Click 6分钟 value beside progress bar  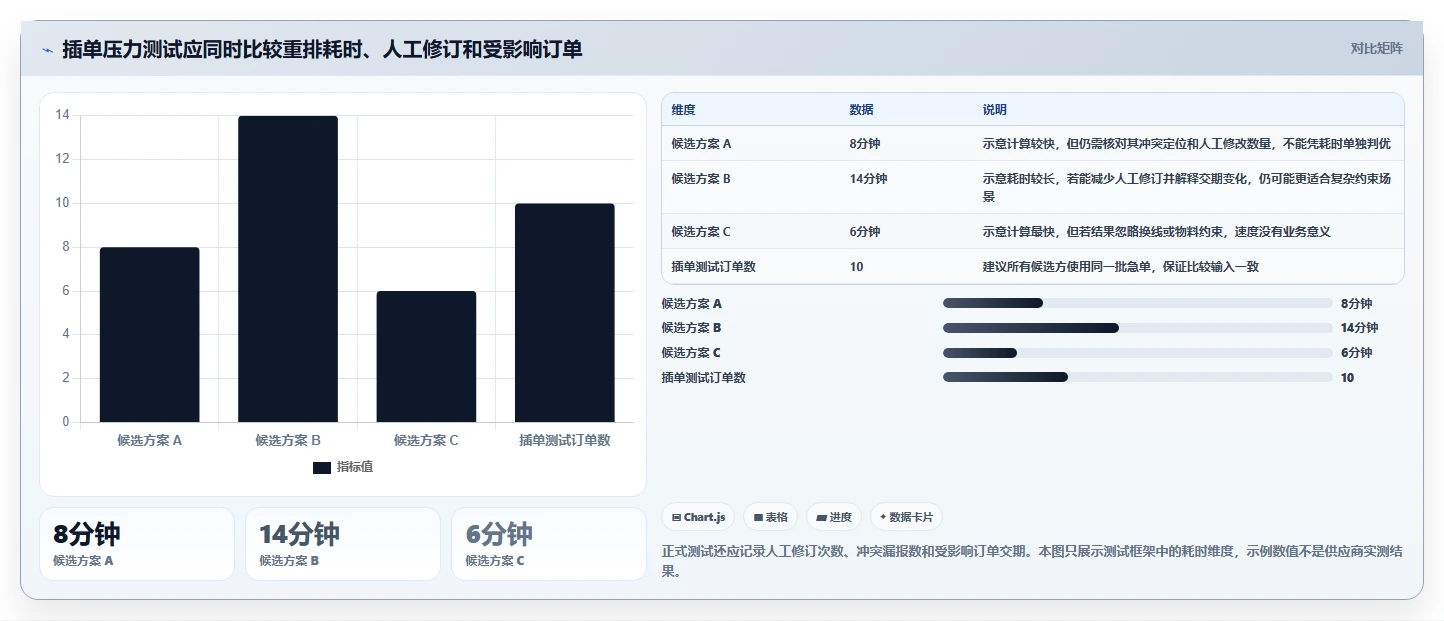[x=1357, y=352]
